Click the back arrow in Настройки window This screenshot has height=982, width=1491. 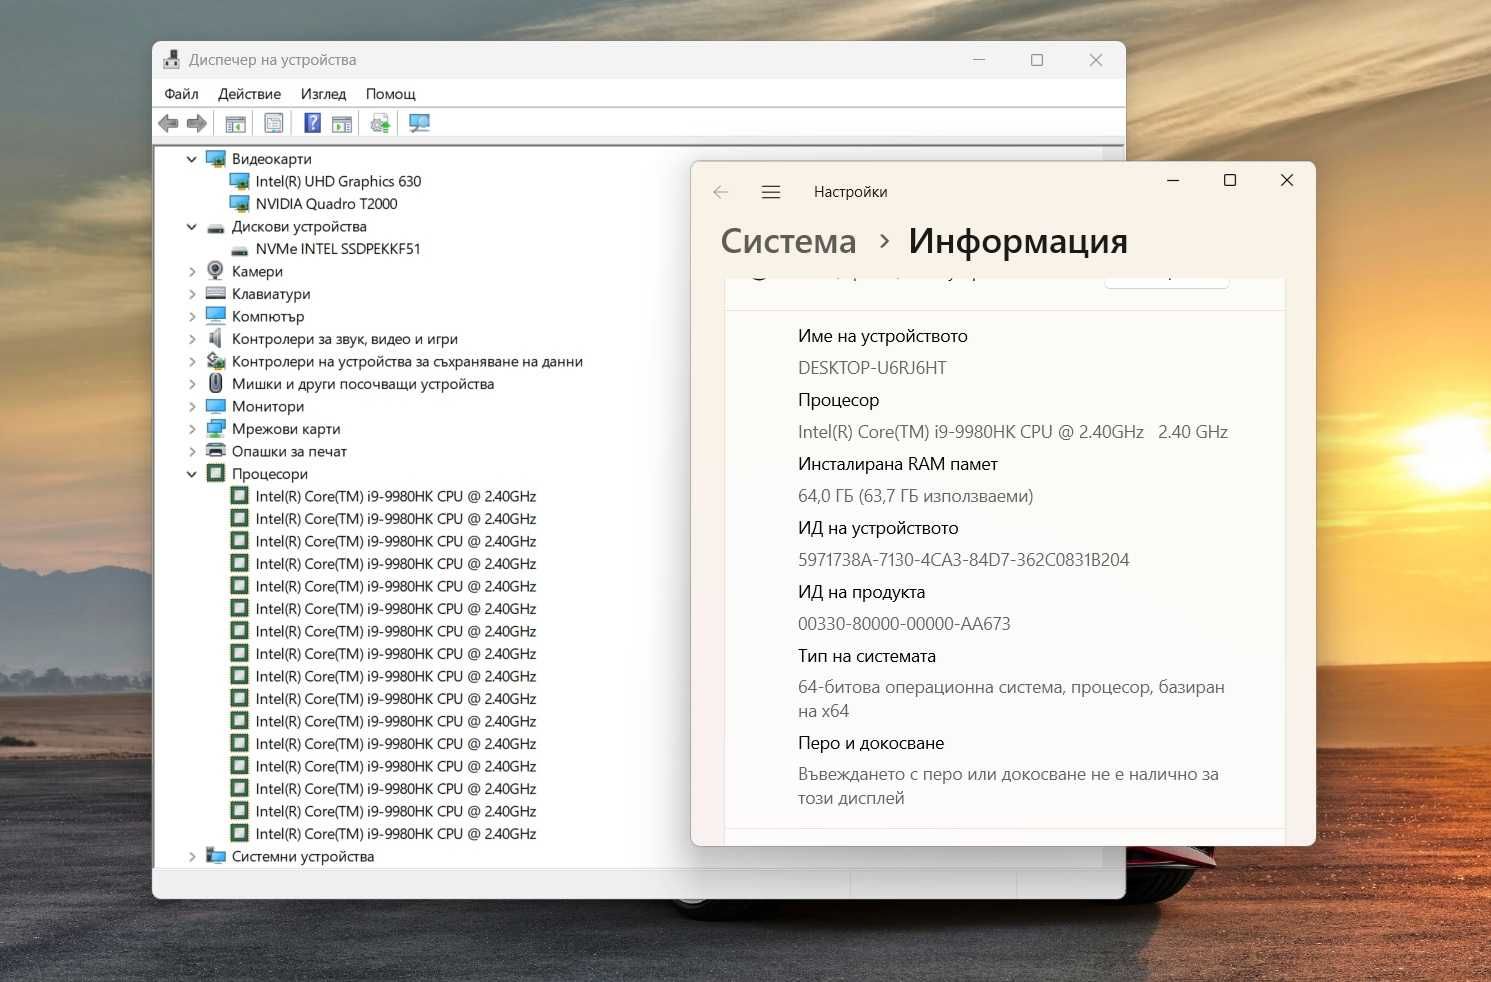click(721, 192)
